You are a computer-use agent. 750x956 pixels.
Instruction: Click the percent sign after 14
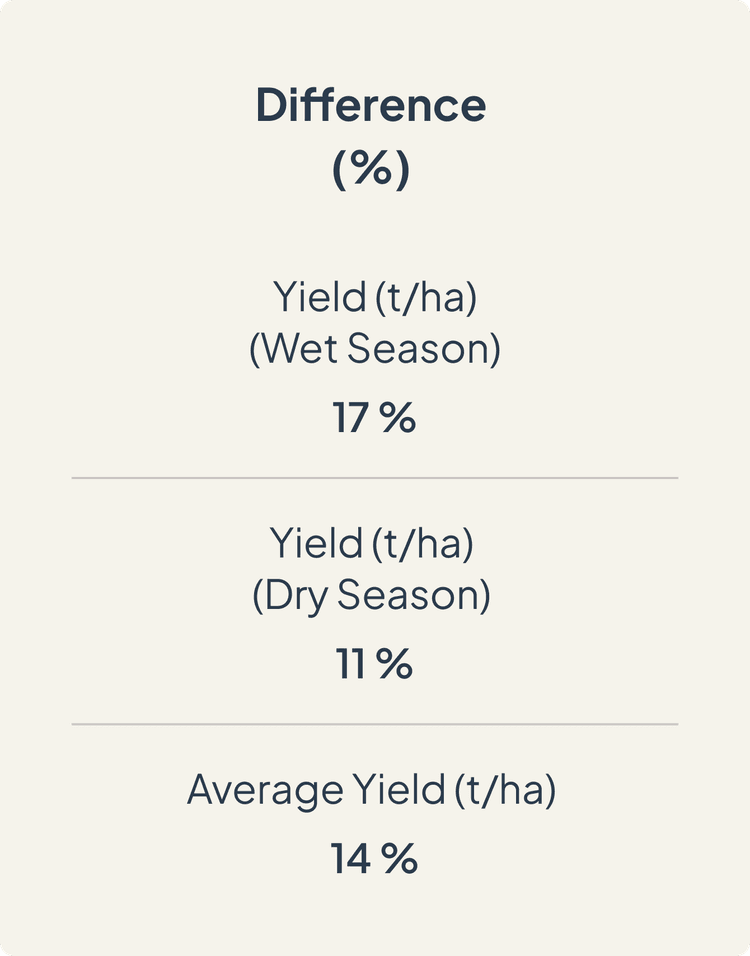click(x=401, y=858)
